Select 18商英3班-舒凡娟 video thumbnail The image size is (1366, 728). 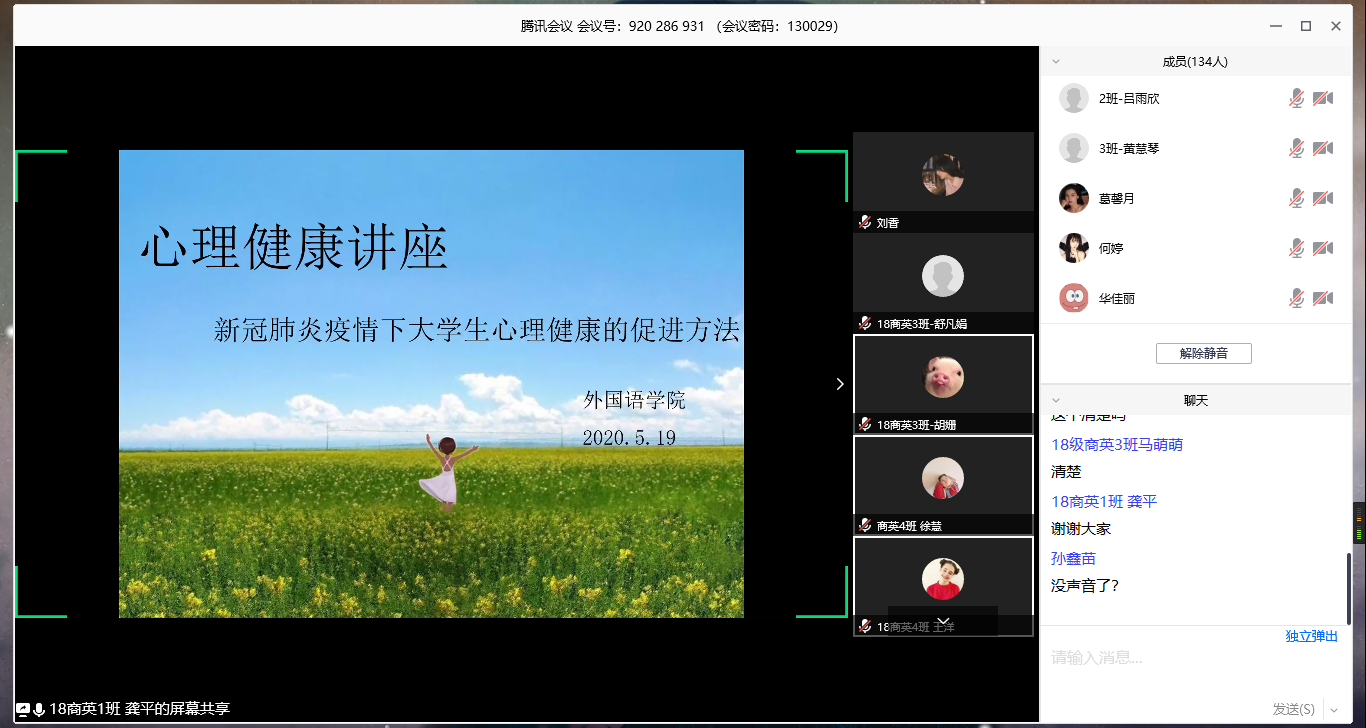tap(943, 283)
